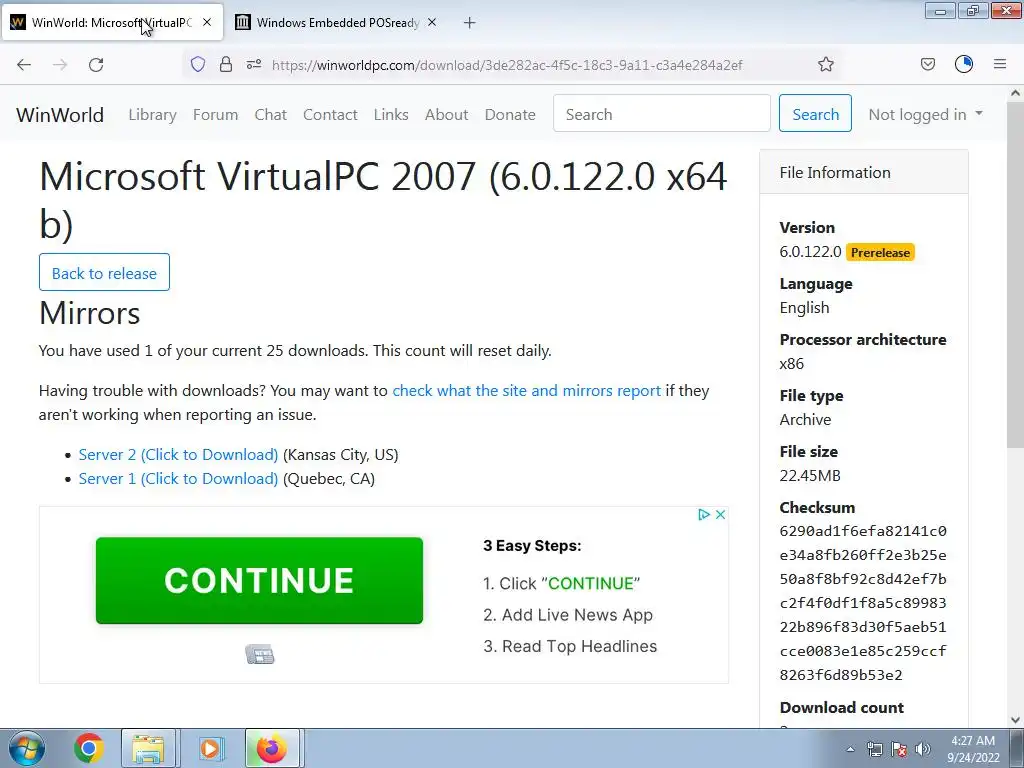The height and width of the screenshot is (768, 1024).
Task: Open the Donate nav menu item
Action: [510, 114]
